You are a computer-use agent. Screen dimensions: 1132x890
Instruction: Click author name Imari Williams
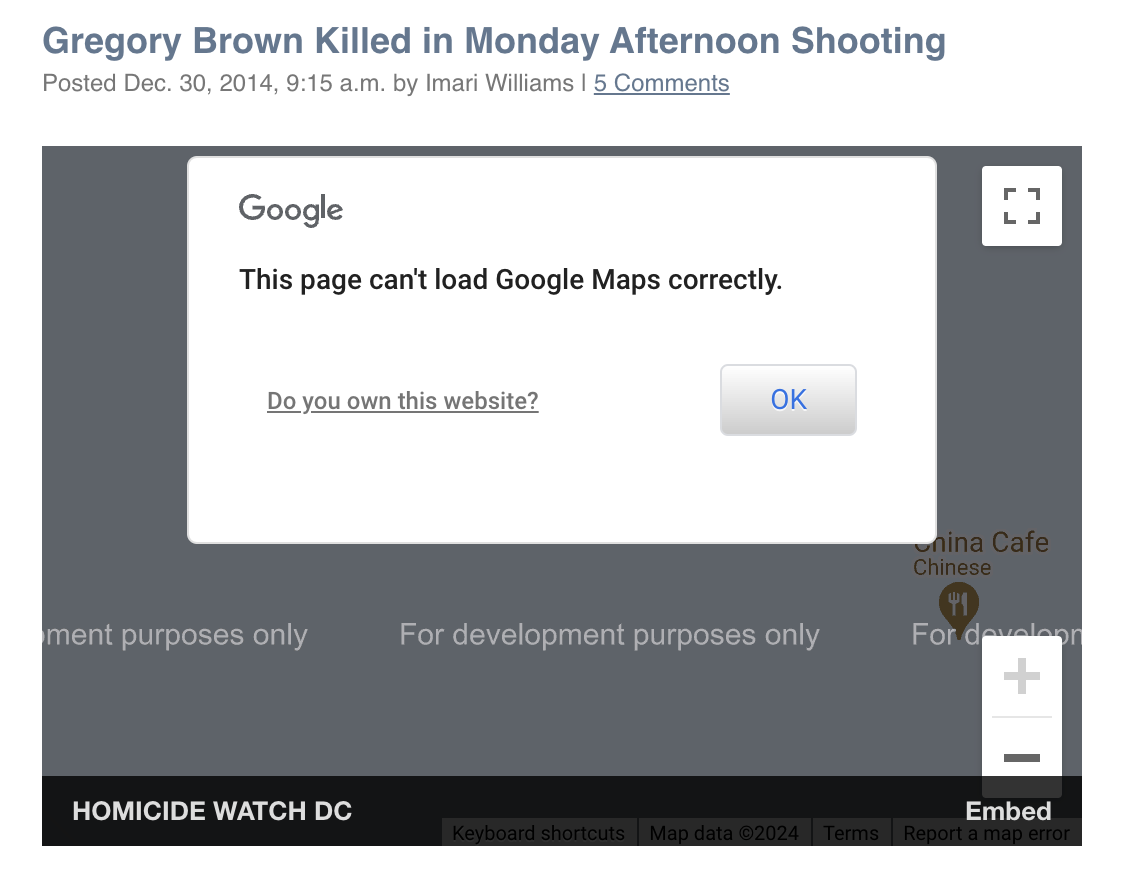tap(499, 83)
